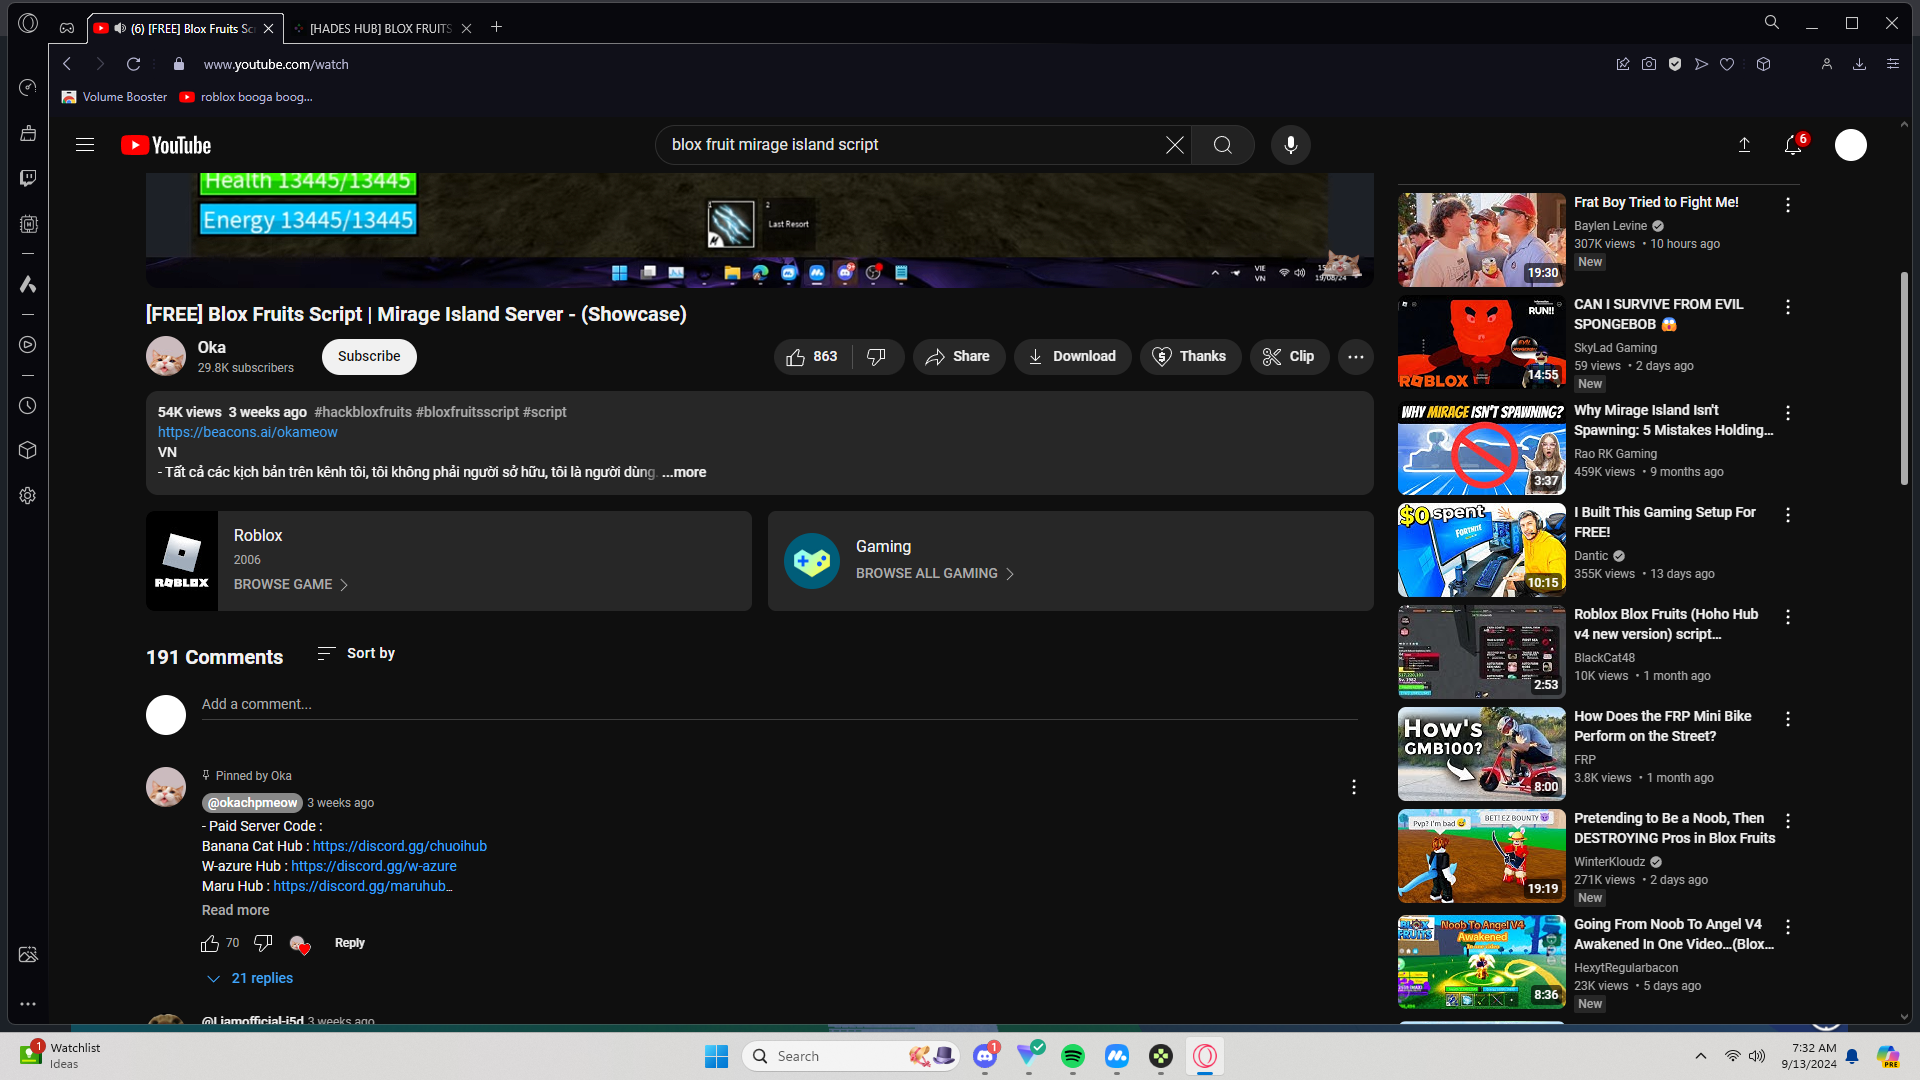Clear the search box with X icon
This screenshot has height=1080, width=1920.
[x=1175, y=145]
